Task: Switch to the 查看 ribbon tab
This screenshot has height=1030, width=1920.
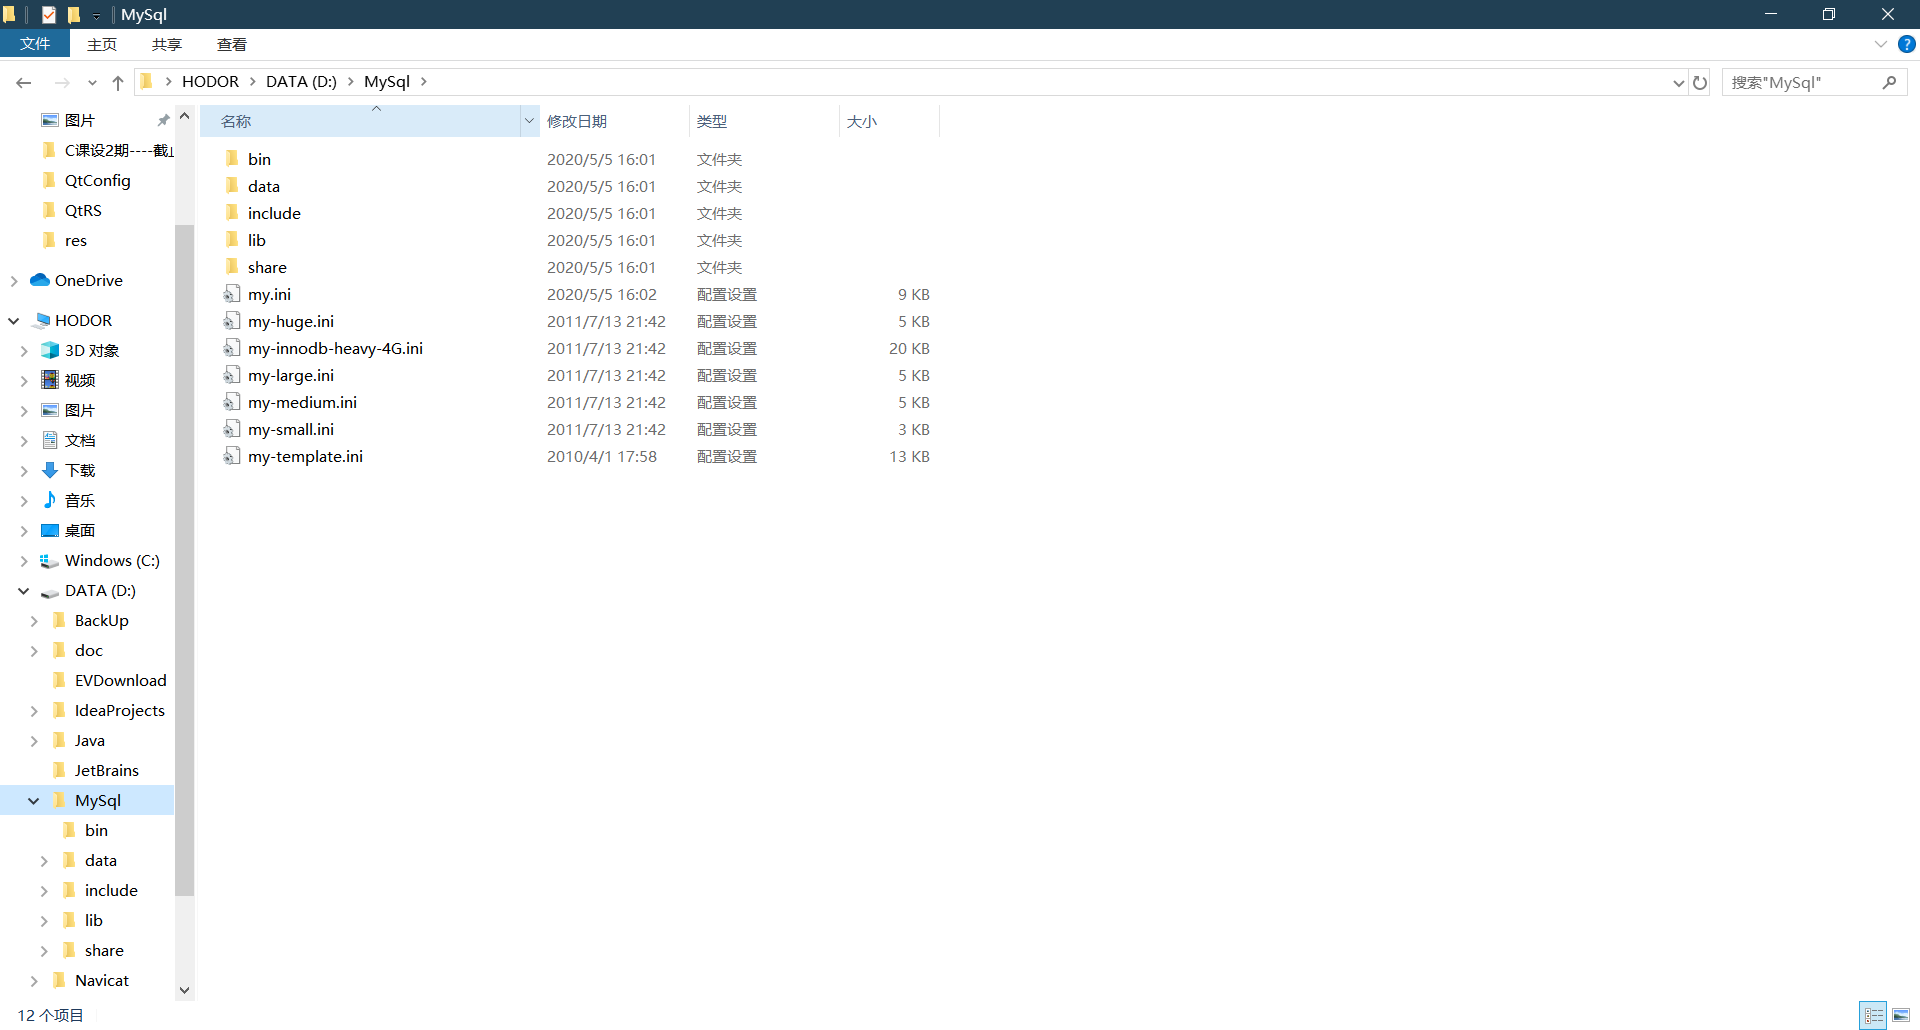Action: [x=232, y=44]
